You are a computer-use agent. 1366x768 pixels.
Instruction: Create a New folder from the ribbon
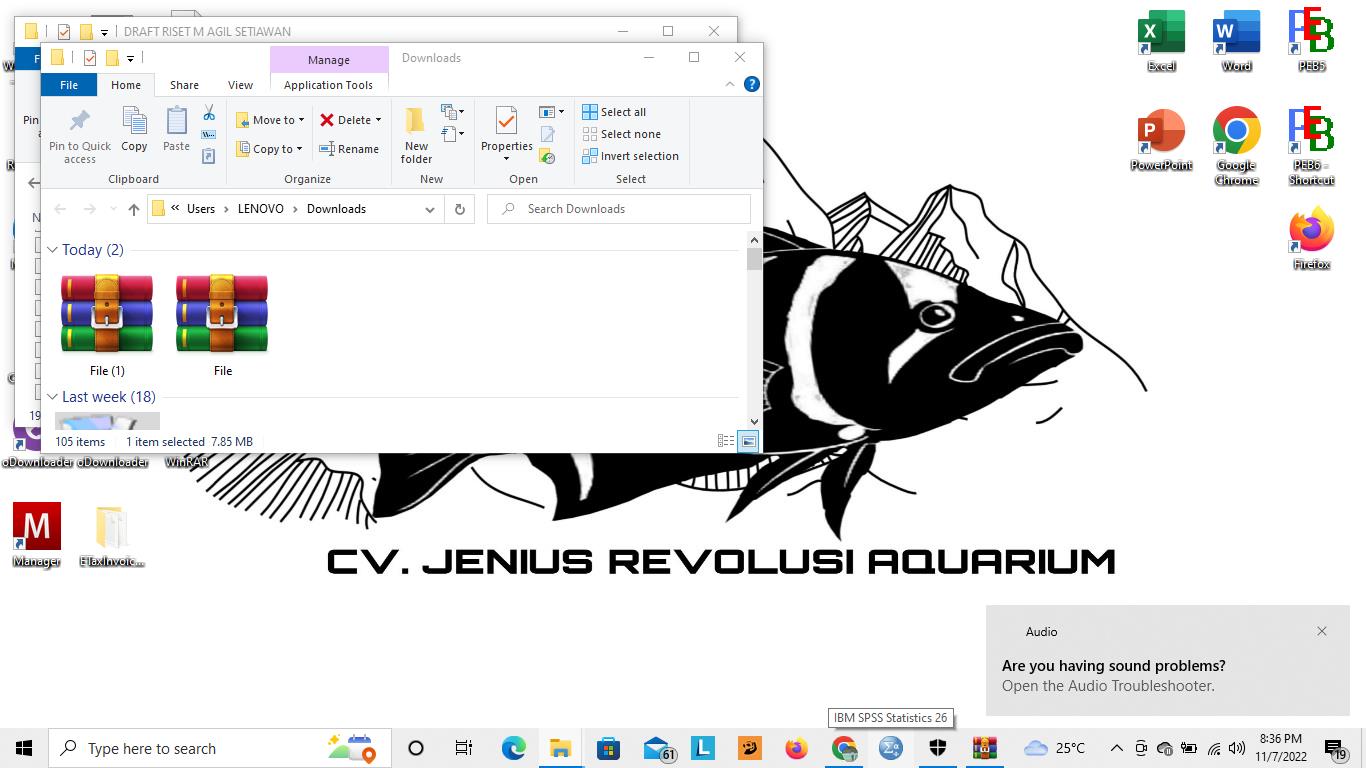pyautogui.click(x=416, y=134)
